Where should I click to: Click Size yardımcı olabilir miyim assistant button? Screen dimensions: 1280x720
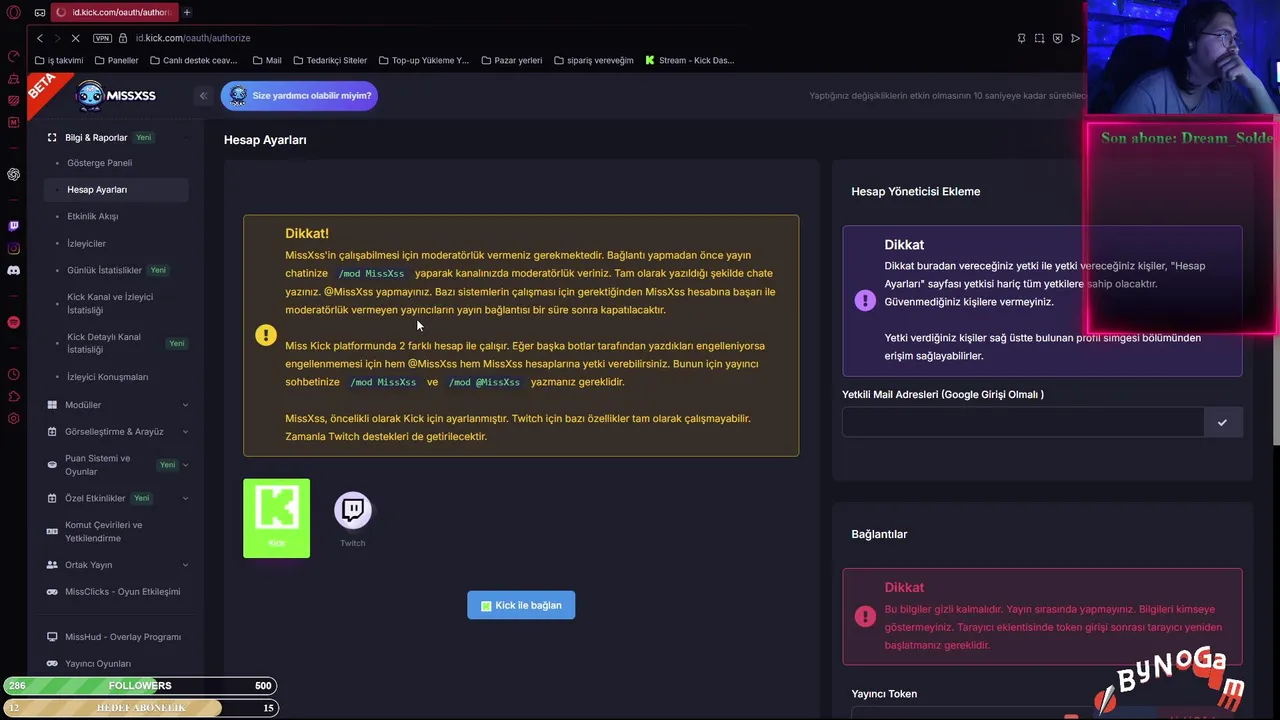point(299,96)
